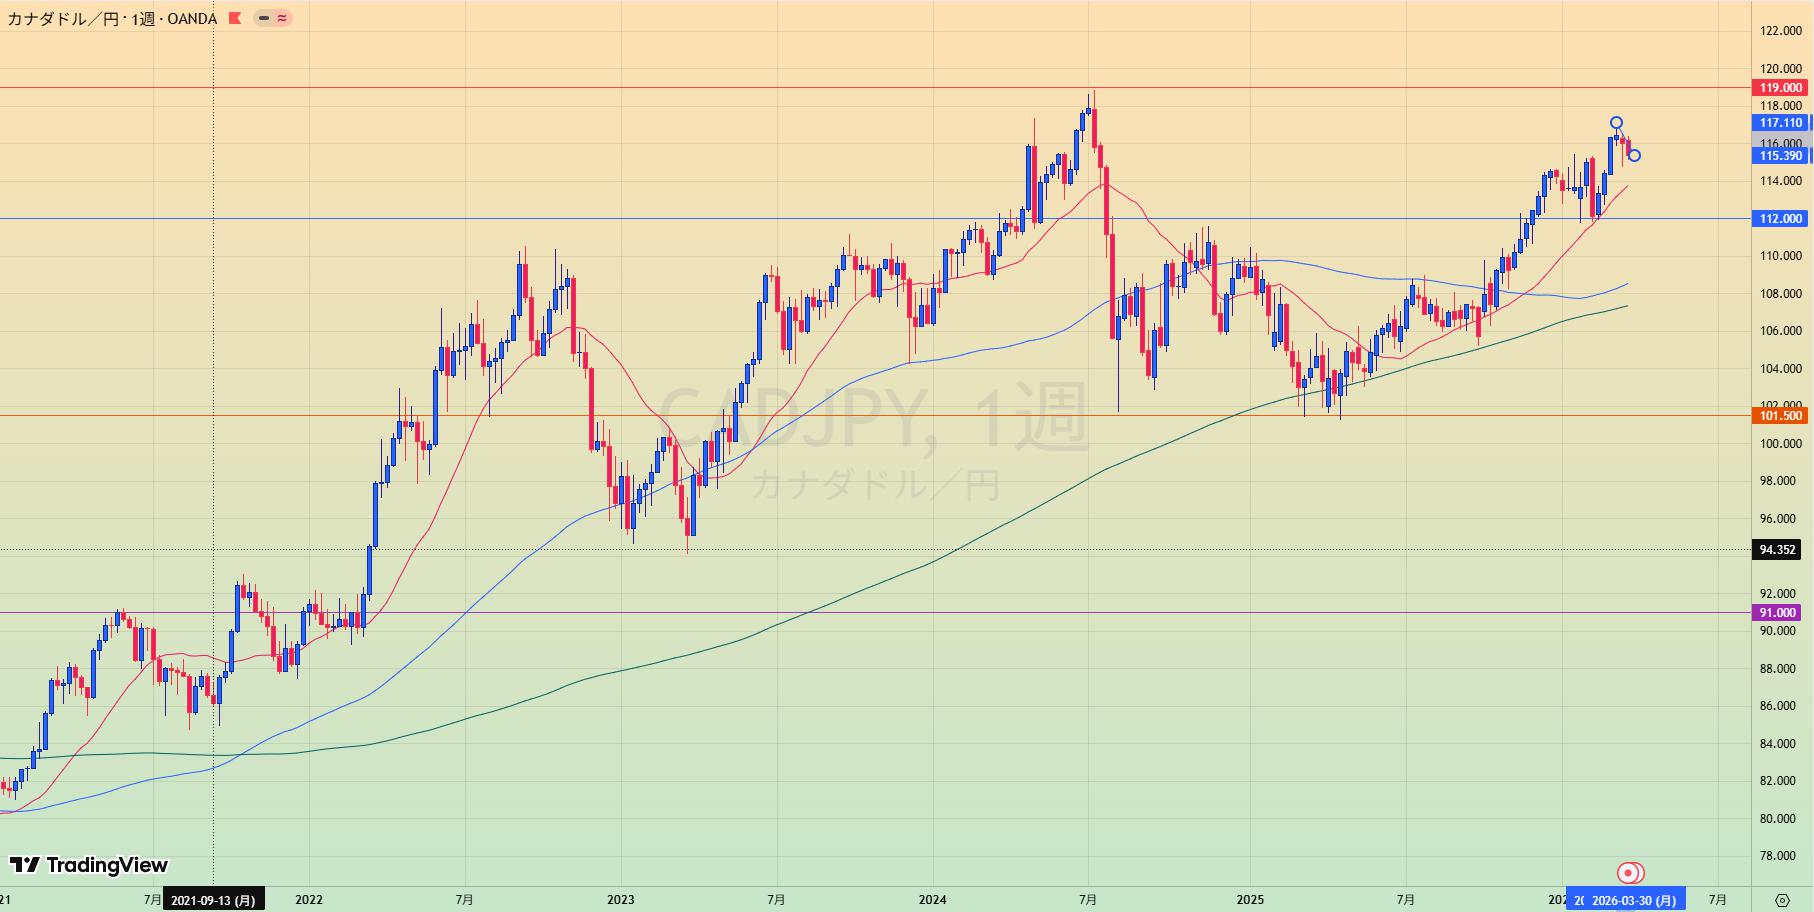
Task: Click the orange 101.500 price label
Action: pyautogui.click(x=1781, y=416)
